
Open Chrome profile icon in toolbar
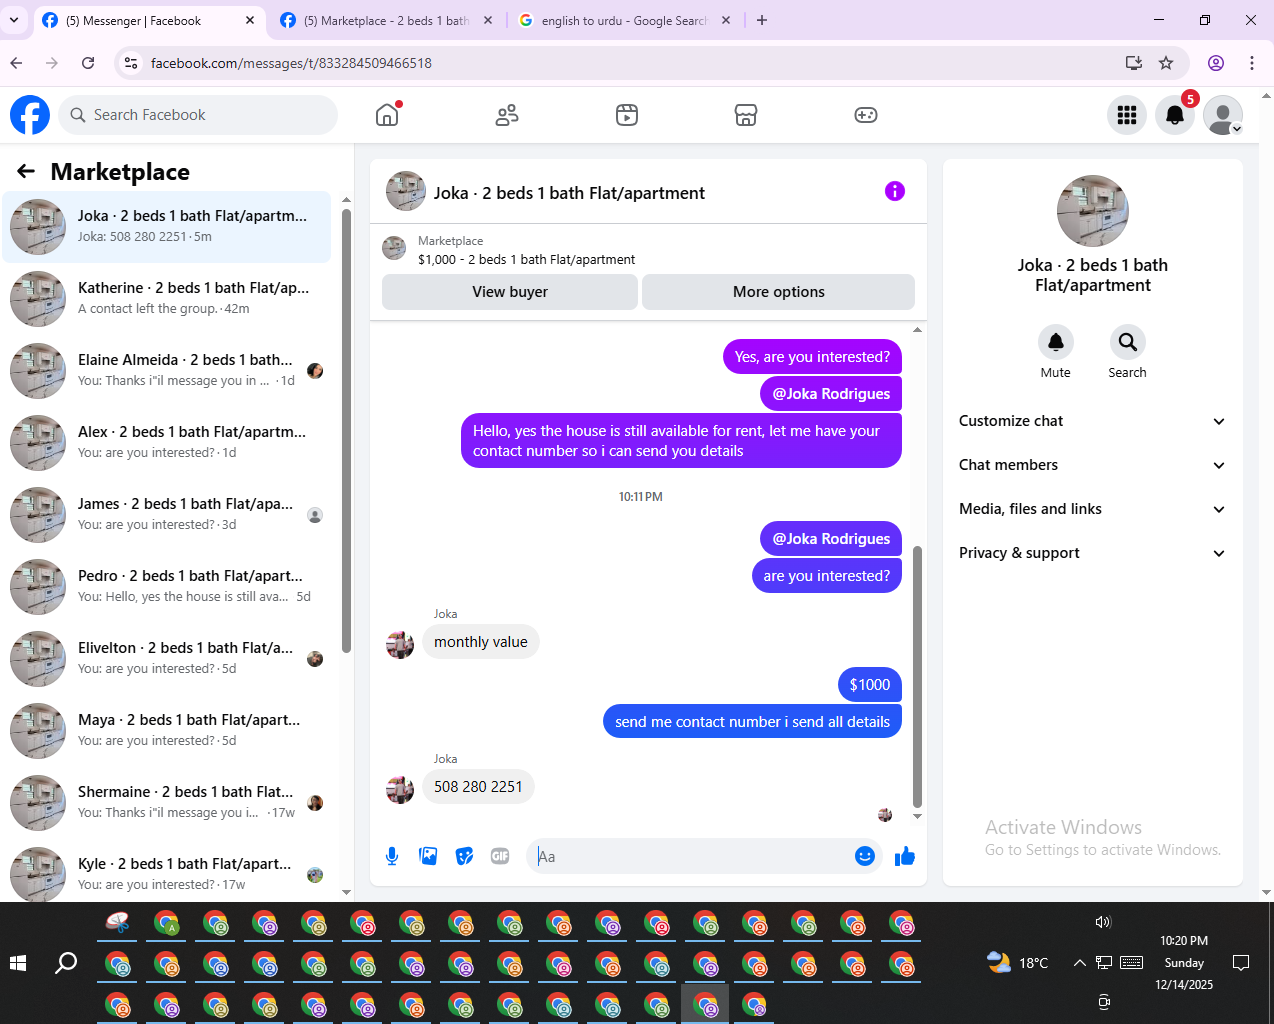point(1216,63)
